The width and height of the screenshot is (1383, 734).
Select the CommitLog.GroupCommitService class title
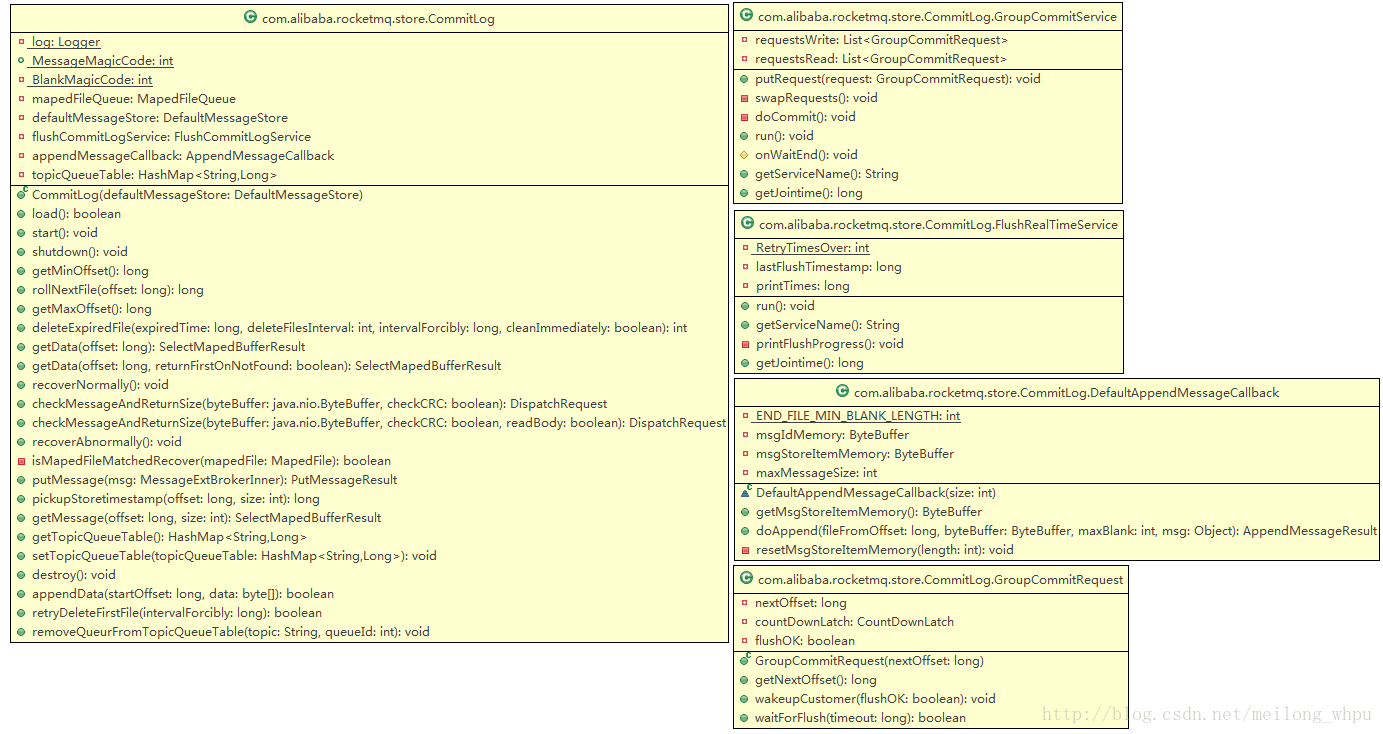(x=937, y=16)
